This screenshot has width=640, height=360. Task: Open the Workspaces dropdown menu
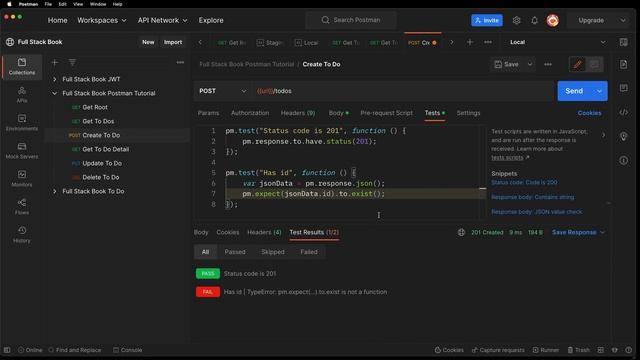[x=102, y=20]
